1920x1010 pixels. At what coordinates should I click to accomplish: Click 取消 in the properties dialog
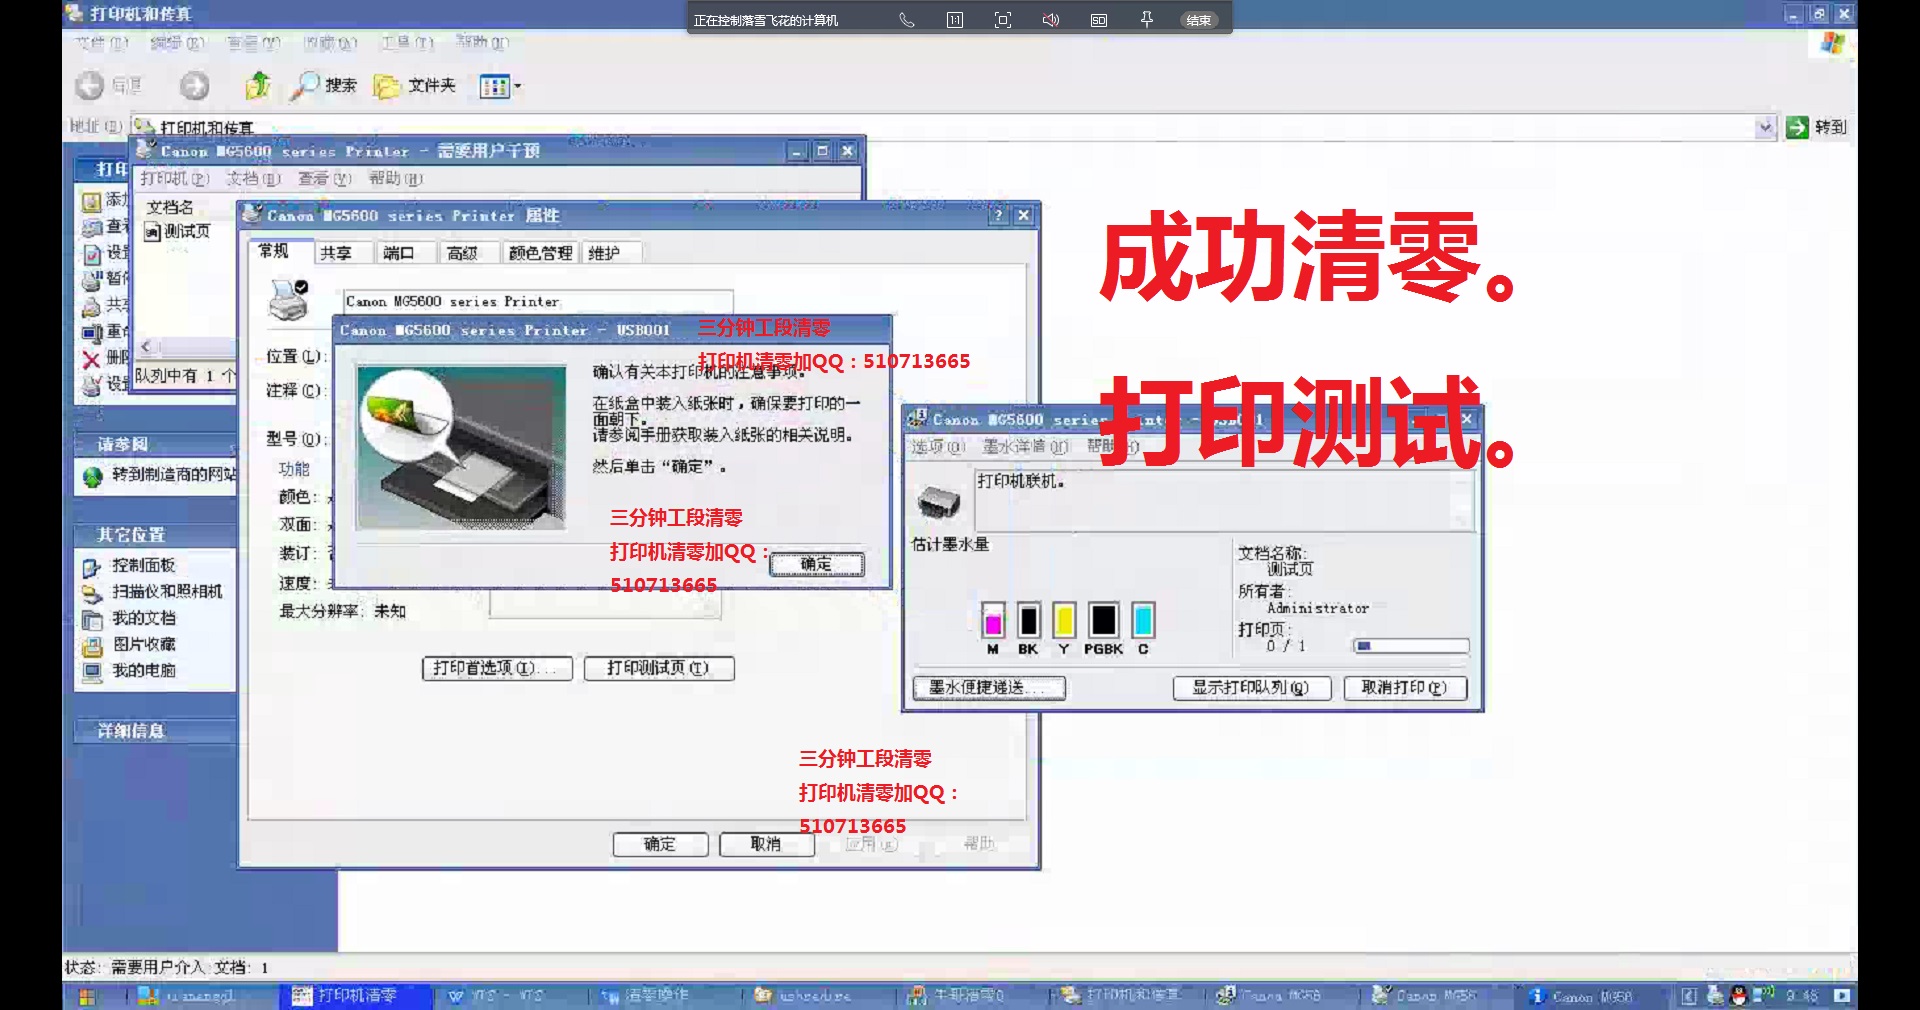(x=766, y=844)
